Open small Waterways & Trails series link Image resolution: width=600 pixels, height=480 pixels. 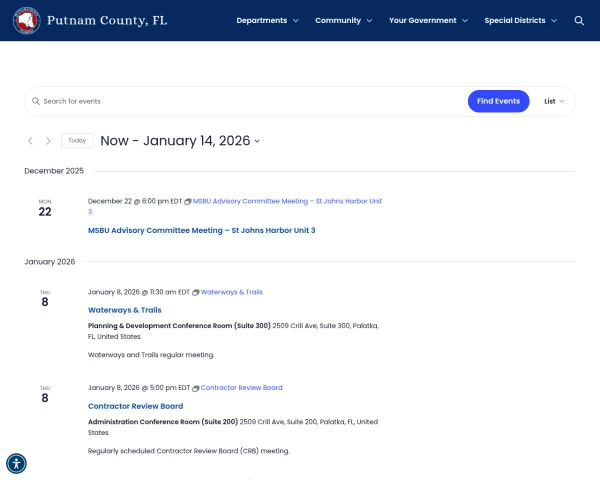pos(232,292)
